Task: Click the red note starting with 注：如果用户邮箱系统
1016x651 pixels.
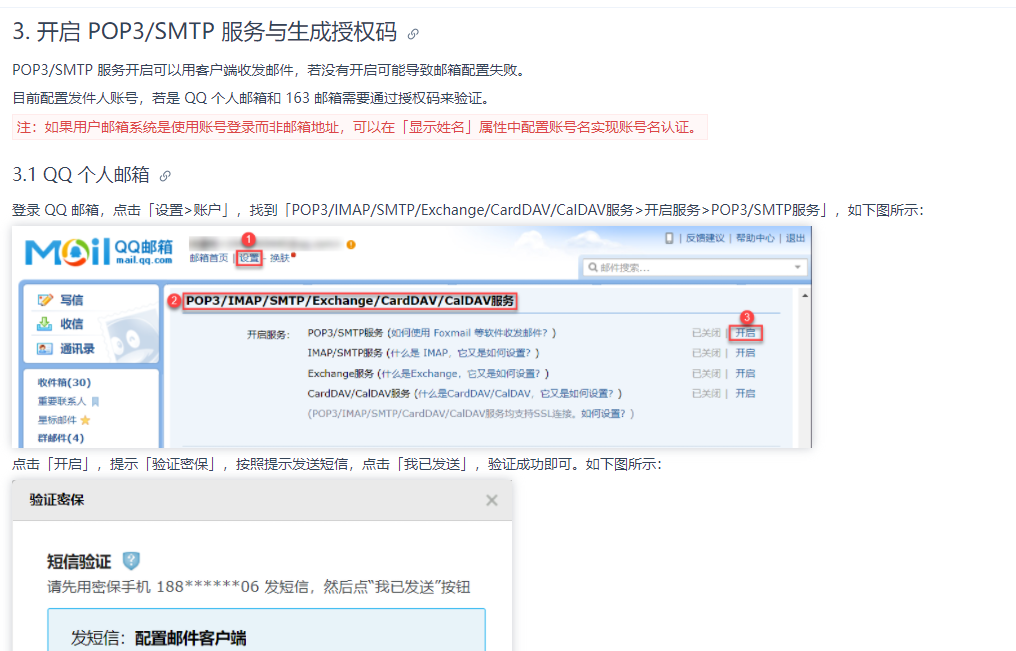Action: tap(360, 127)
